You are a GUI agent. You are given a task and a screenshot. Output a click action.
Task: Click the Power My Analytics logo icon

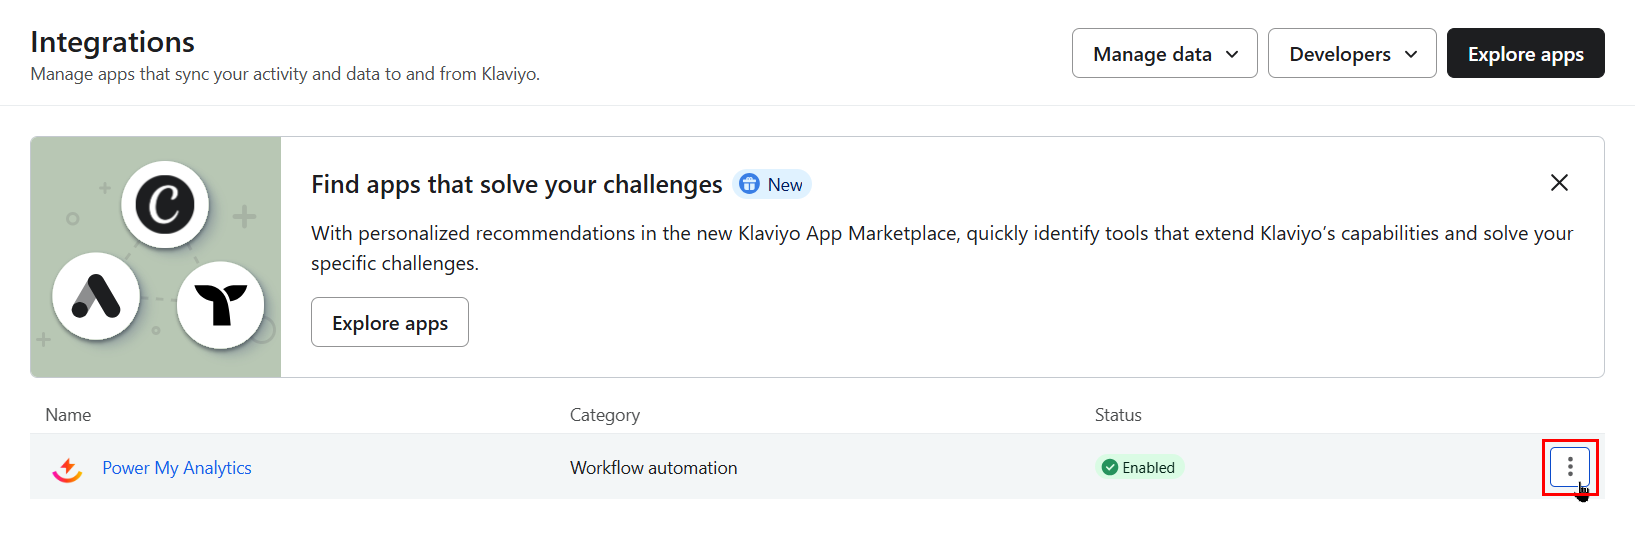click(x=67, y=468)
